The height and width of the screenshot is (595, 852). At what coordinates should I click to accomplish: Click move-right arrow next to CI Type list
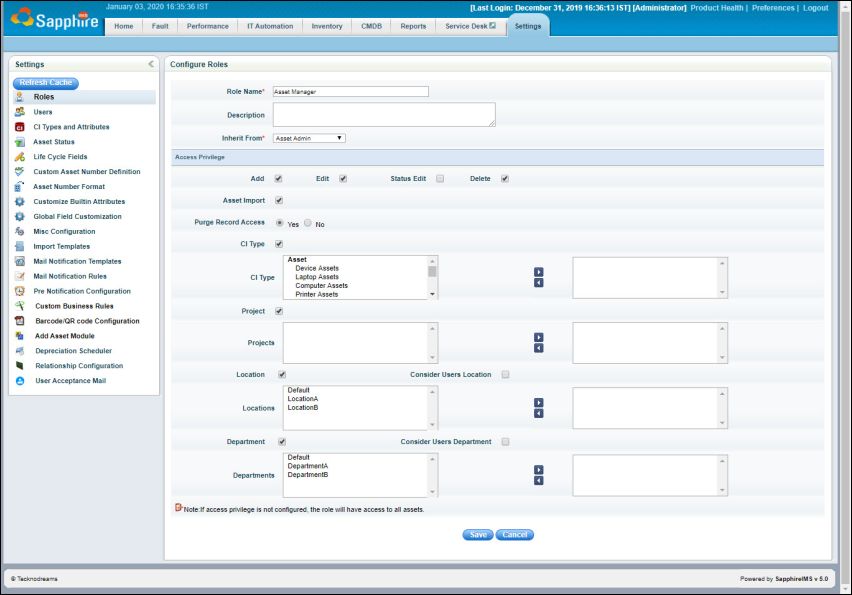pyautogui.click(x=538, y=271)
